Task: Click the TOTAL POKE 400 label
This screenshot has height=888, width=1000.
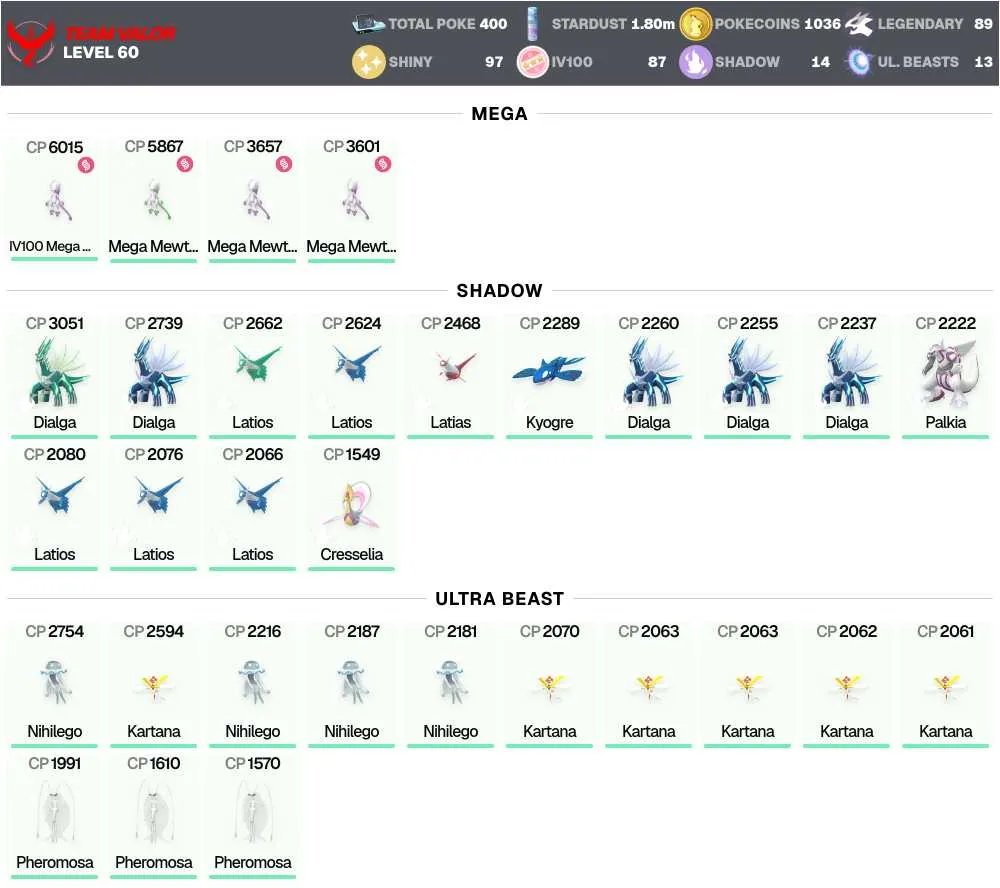Action: 448,24
